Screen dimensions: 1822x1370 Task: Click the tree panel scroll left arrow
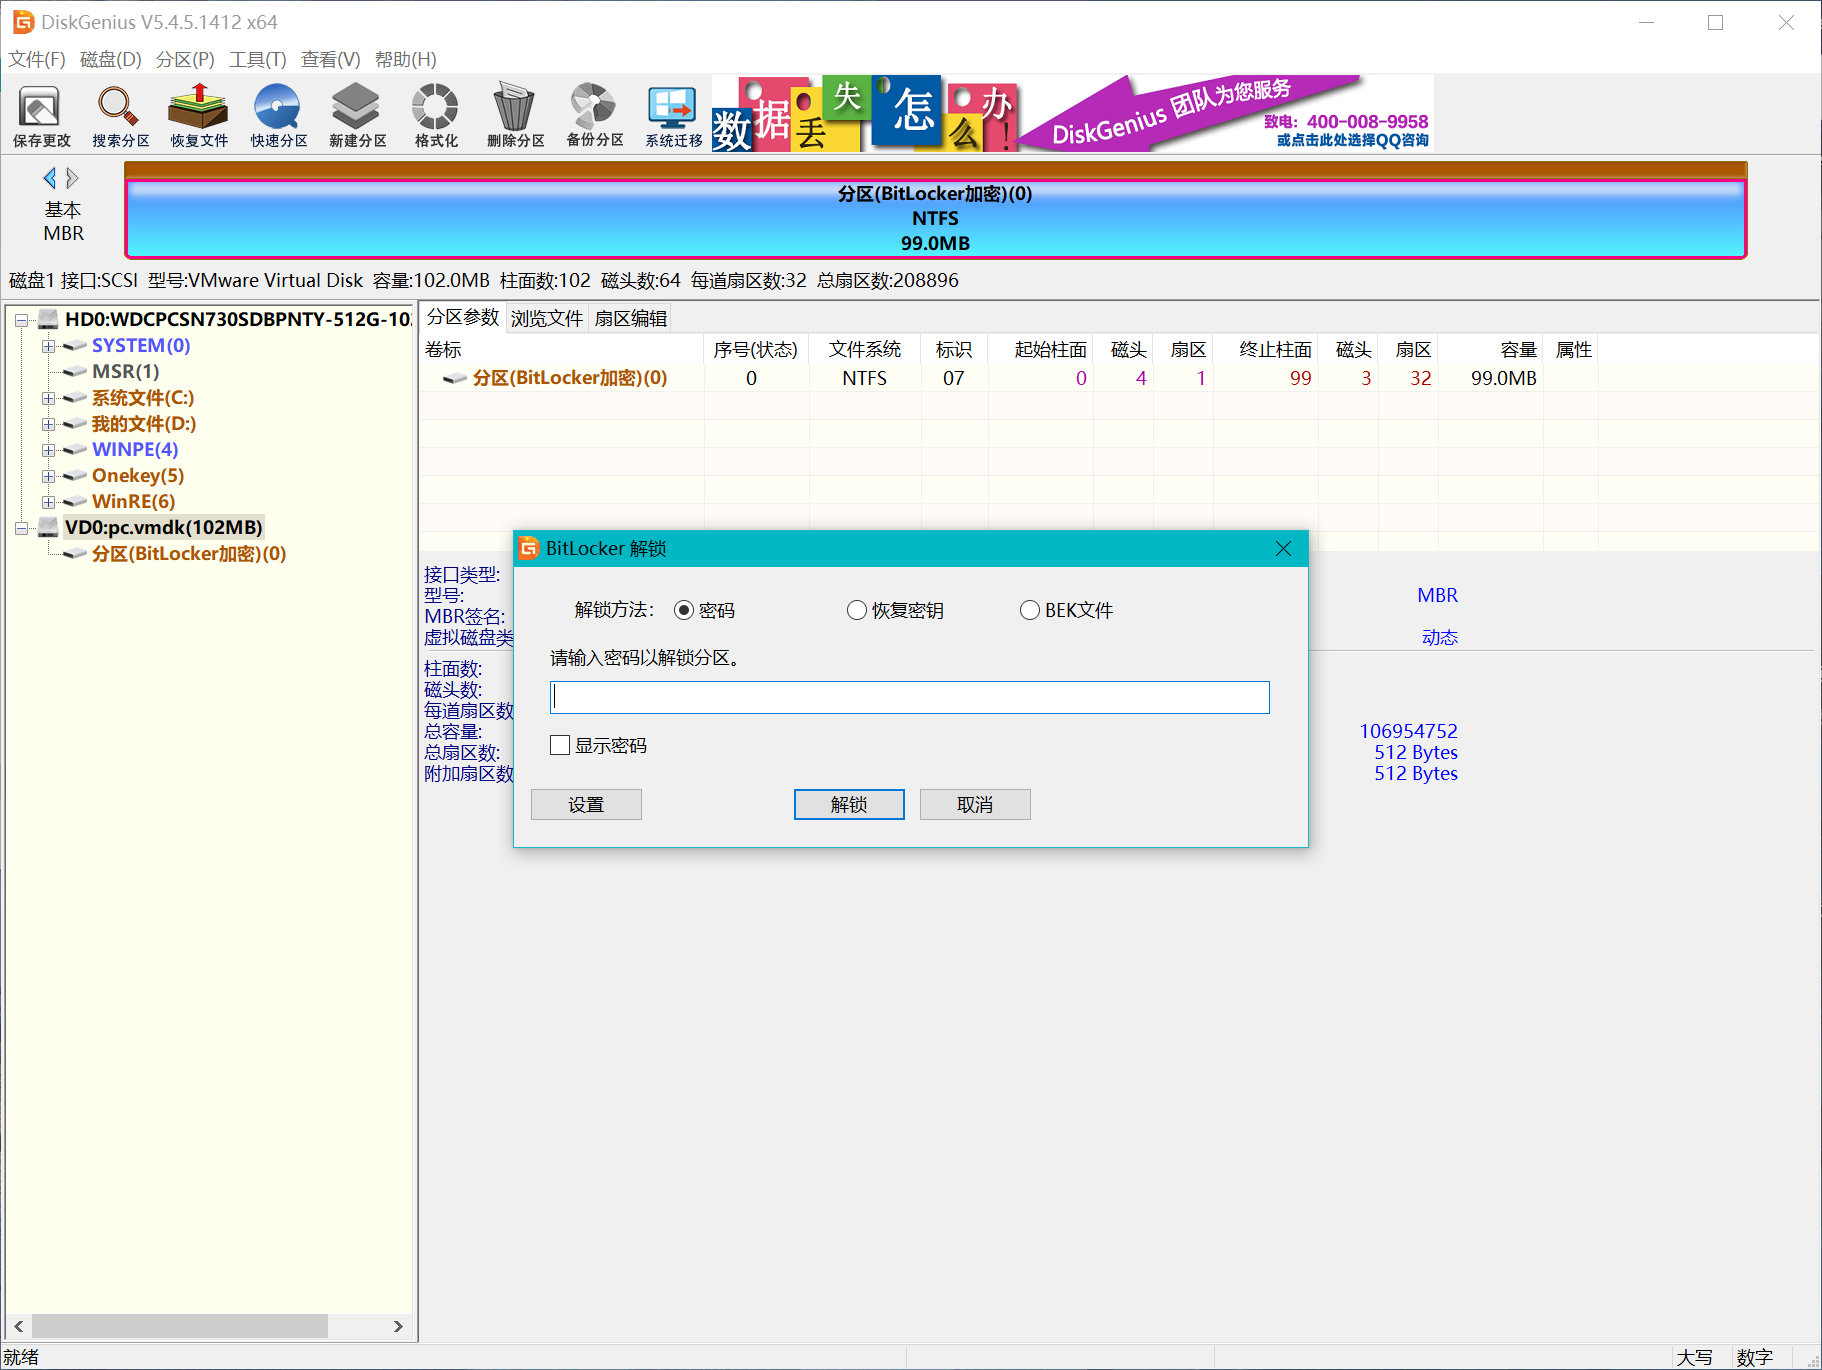tap(18, 1326)
